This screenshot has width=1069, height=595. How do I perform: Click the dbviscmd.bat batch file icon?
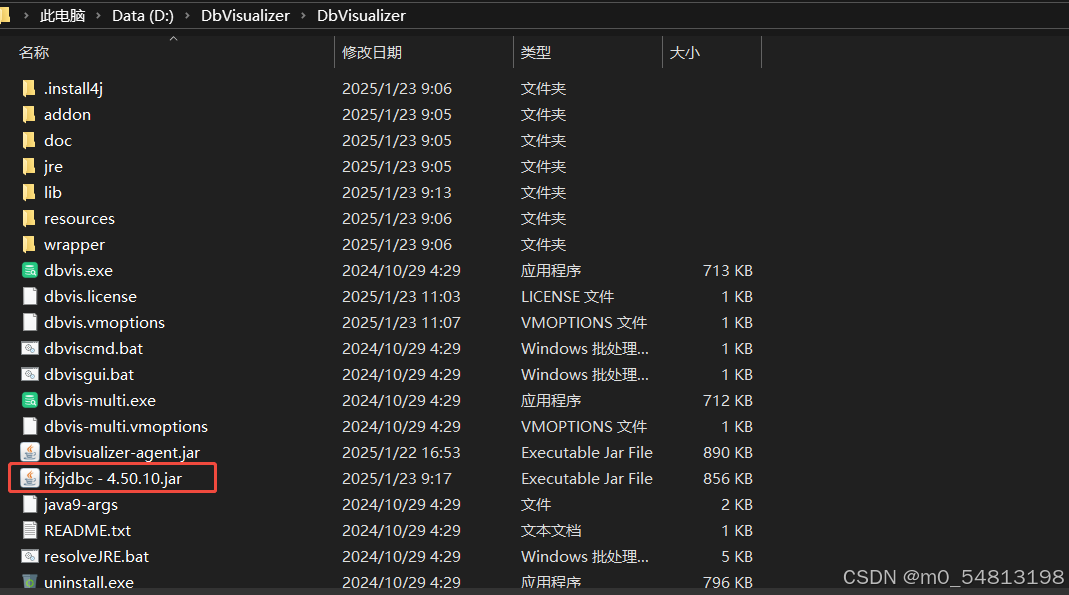click(29, 348)
